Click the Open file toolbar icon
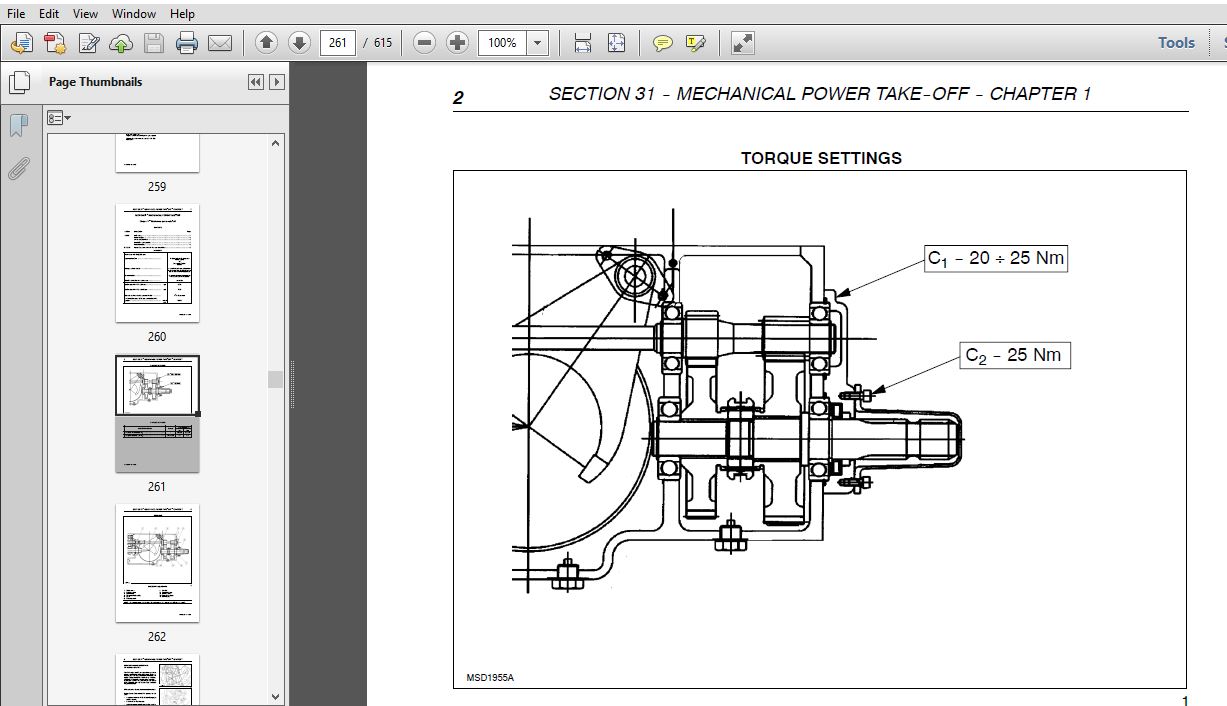Viewport: 1227px width, 706px height. point(22,43)
